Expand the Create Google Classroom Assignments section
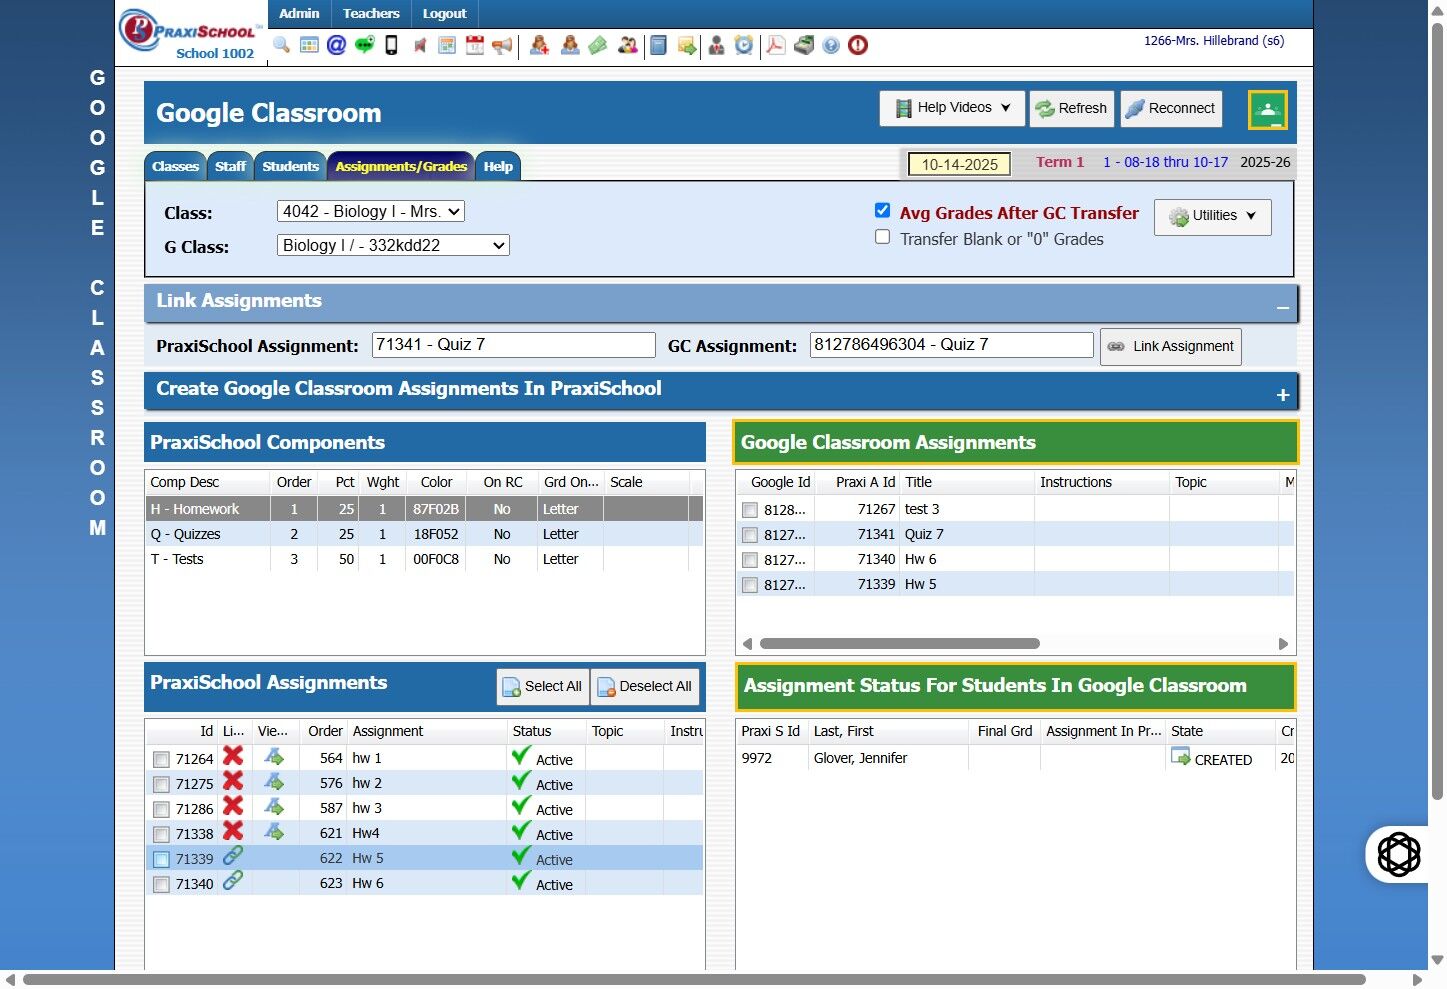The image size is (1447, 989). click(x=1282, y=395)
